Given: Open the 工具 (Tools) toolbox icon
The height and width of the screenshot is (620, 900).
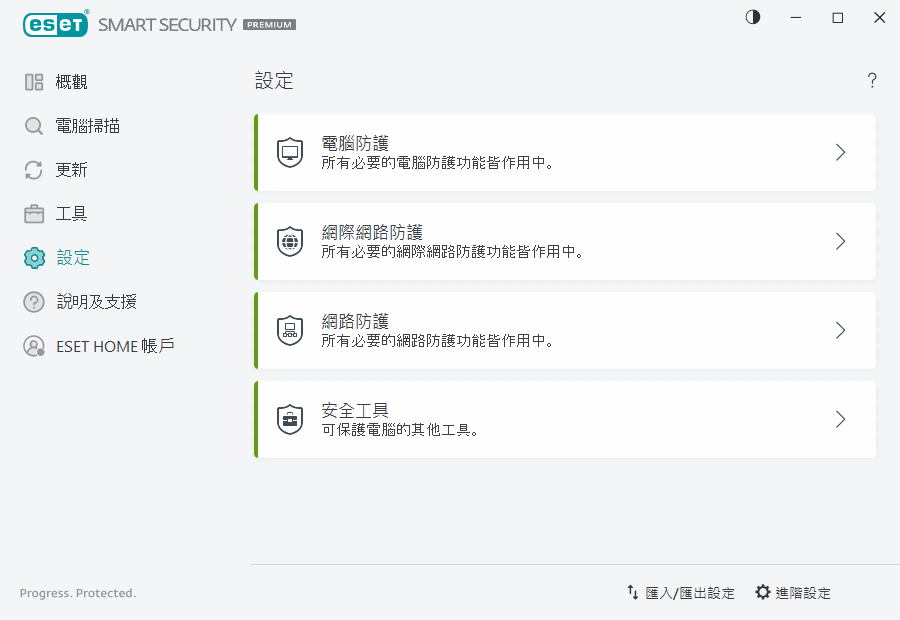Looking at the screenshot, I should coord(32,213).
